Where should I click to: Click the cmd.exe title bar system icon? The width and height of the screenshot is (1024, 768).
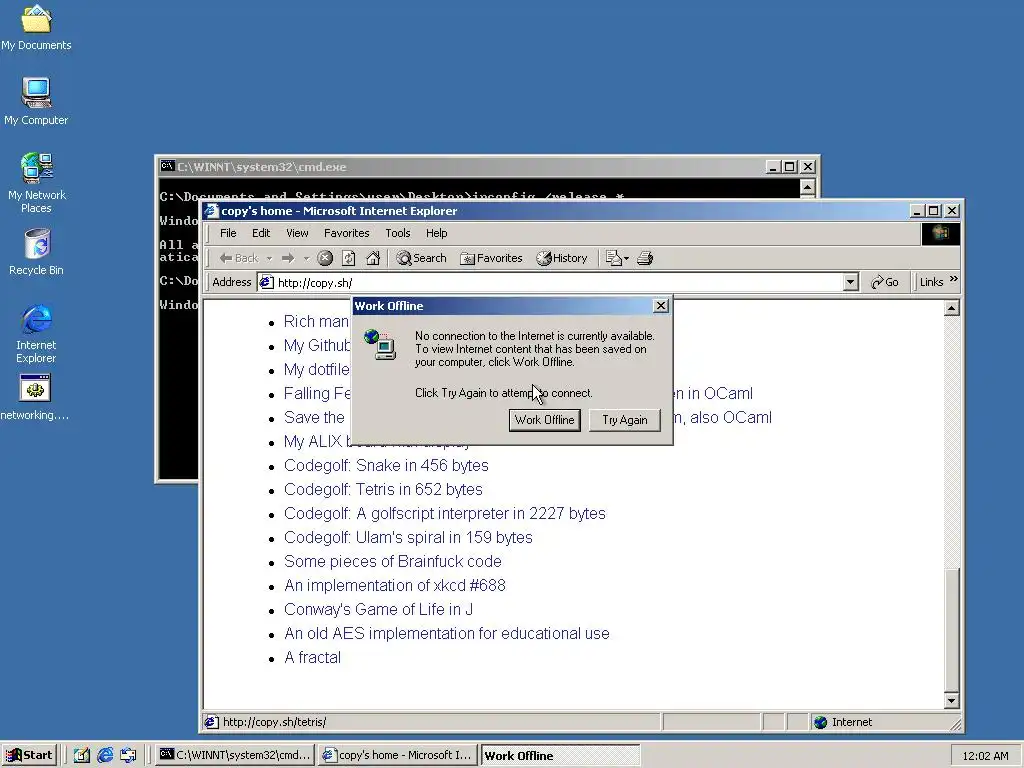(167, 166)
